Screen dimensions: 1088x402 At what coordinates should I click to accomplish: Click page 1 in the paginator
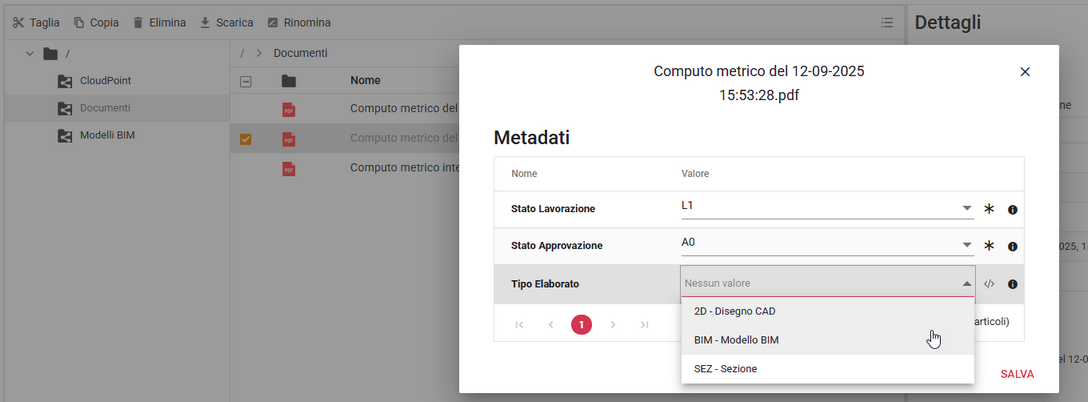[x=581, y=324]
